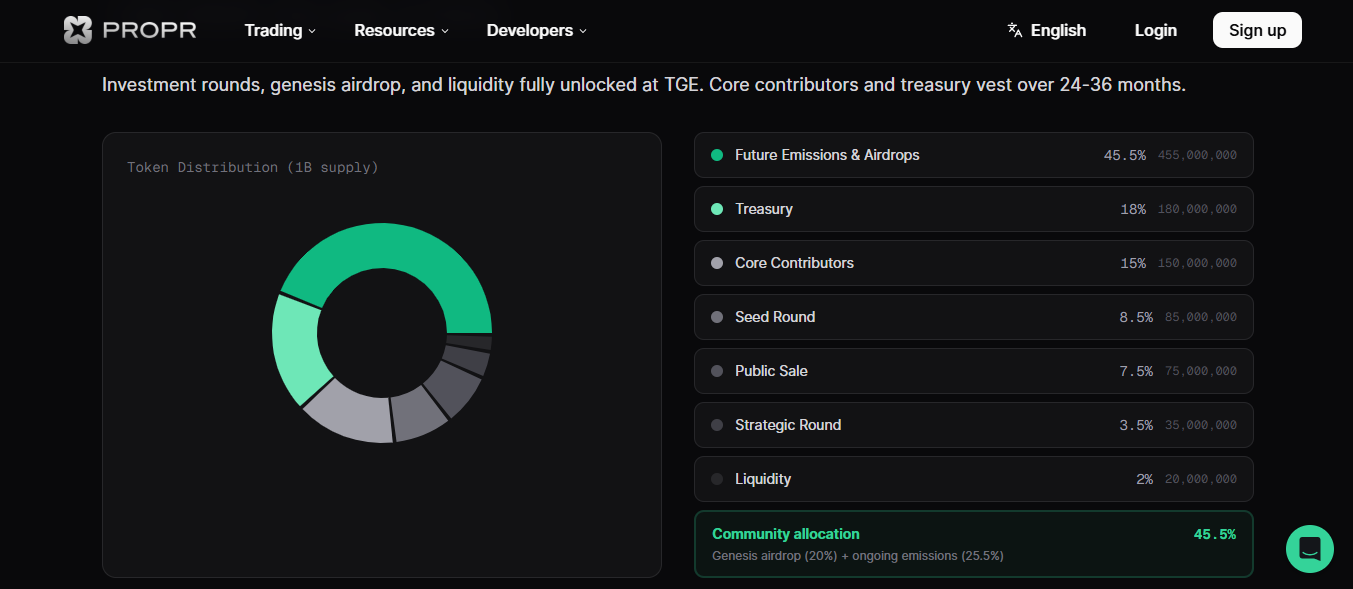Open the Resources menu
Image resolution: width=1353 pixels, height=589 pixels.
[401, 30]
